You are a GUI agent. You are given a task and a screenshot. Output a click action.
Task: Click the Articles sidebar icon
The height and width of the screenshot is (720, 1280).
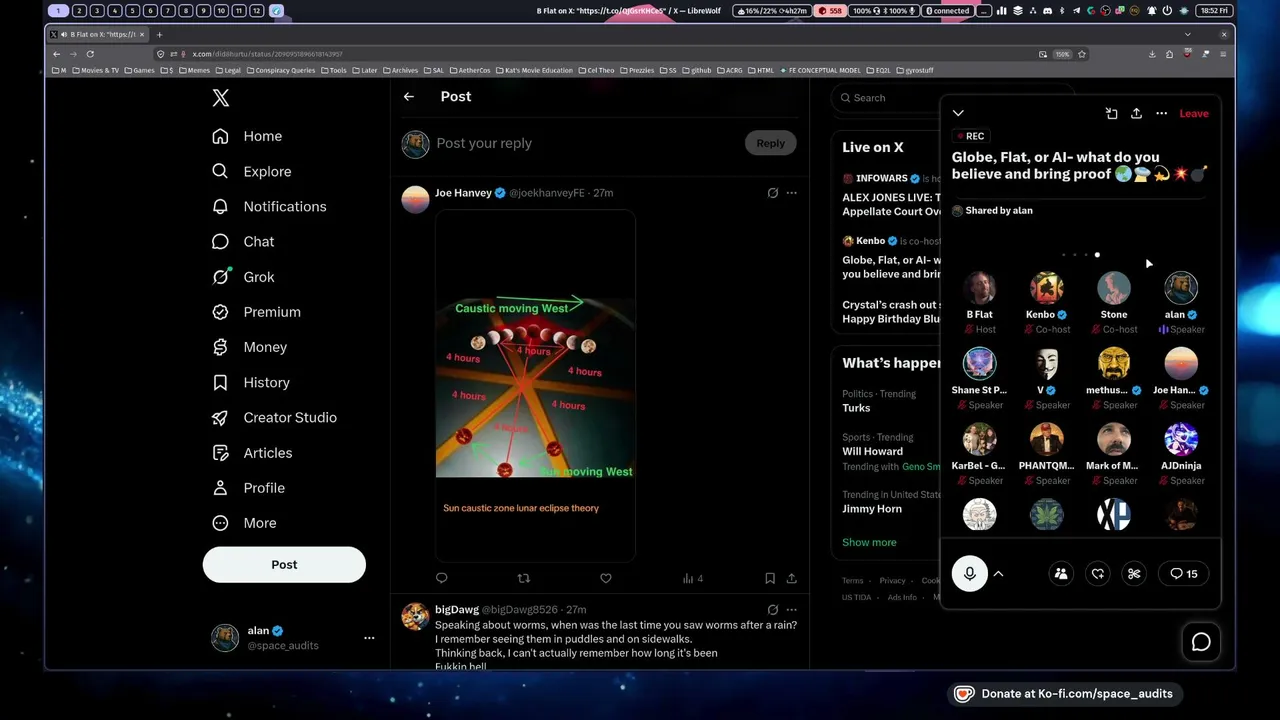coord(221,453)
